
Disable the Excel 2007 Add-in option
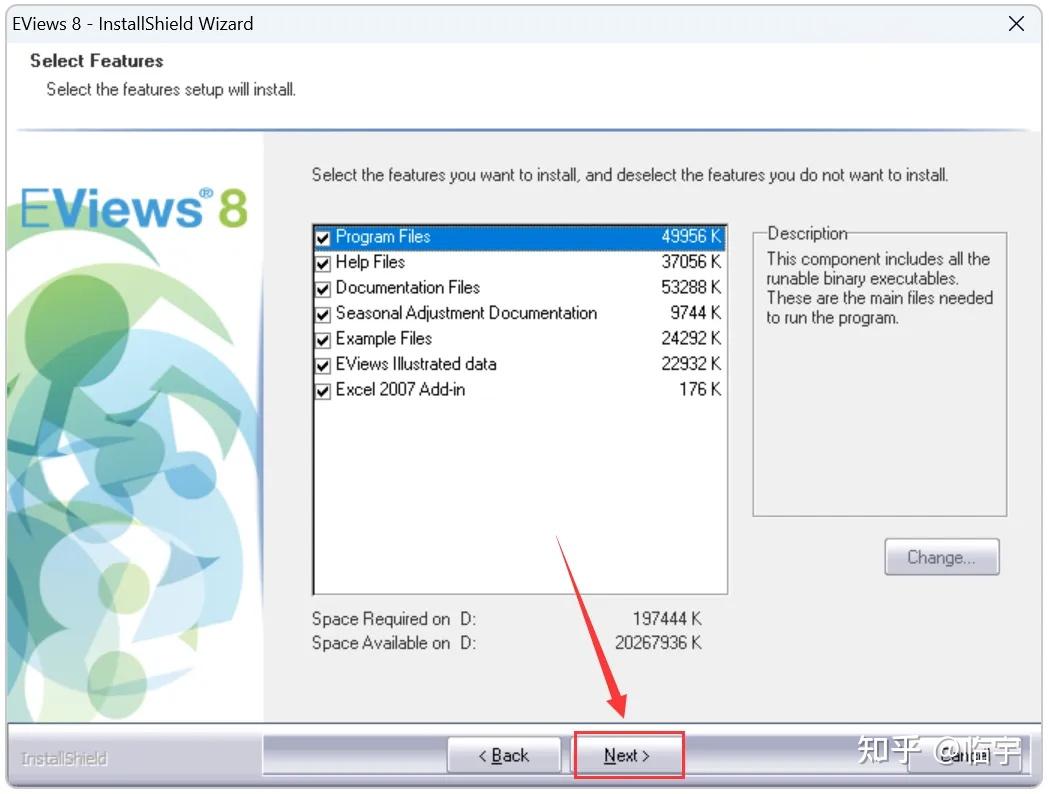(x=322, y=390)
